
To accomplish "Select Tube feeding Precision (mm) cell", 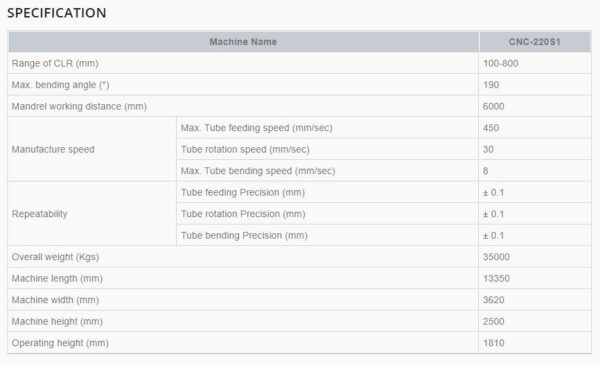I will click(x=328, y=192).
